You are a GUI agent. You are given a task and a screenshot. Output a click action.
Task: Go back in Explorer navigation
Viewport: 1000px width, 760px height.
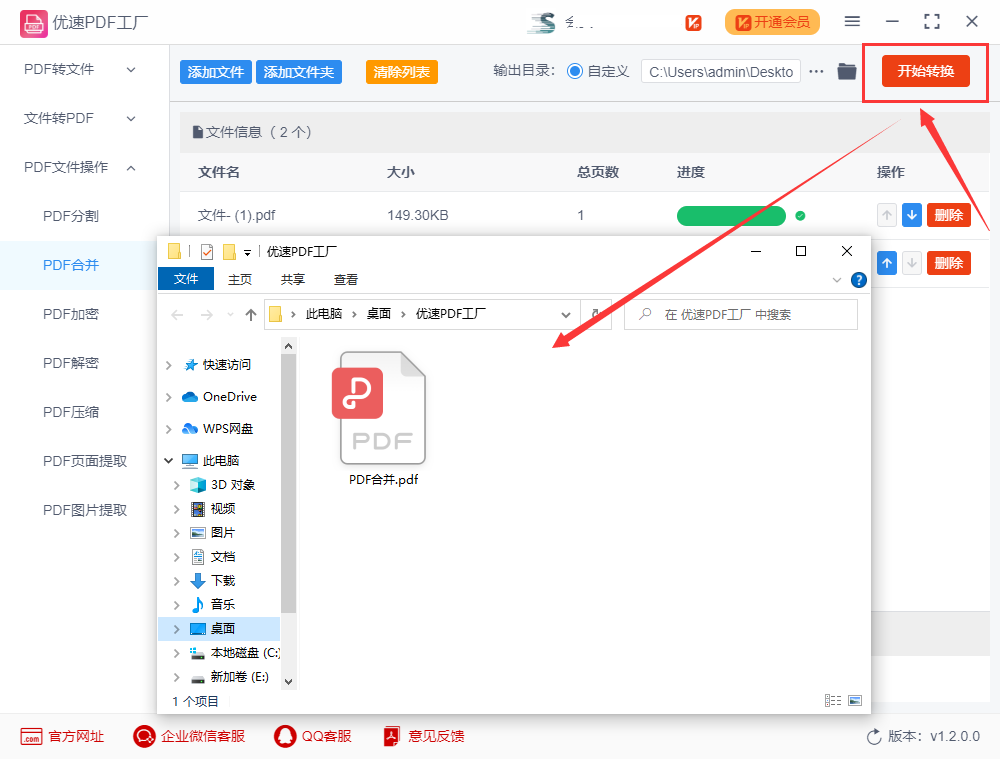tap(177, 315)
